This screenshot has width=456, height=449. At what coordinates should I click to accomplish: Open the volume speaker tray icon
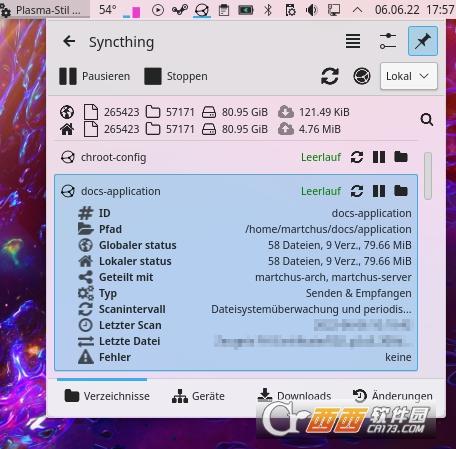[312, 10]
